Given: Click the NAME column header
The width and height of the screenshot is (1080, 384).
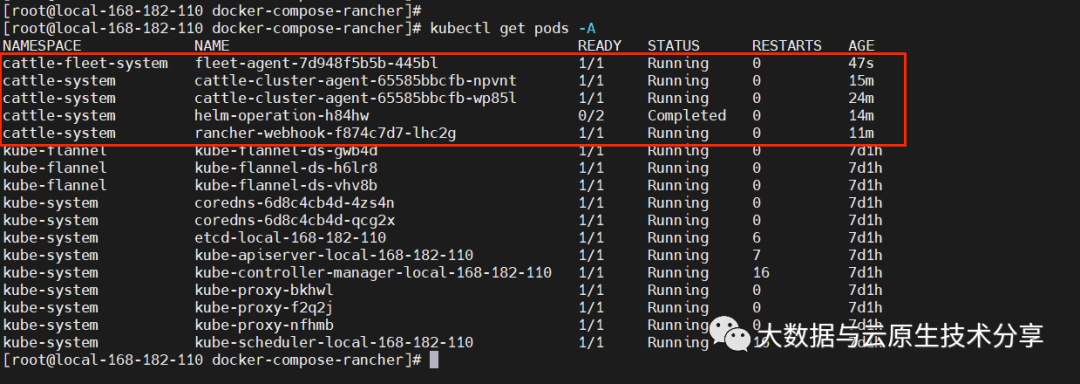Looking at the screenshot, I should [212, 46].
